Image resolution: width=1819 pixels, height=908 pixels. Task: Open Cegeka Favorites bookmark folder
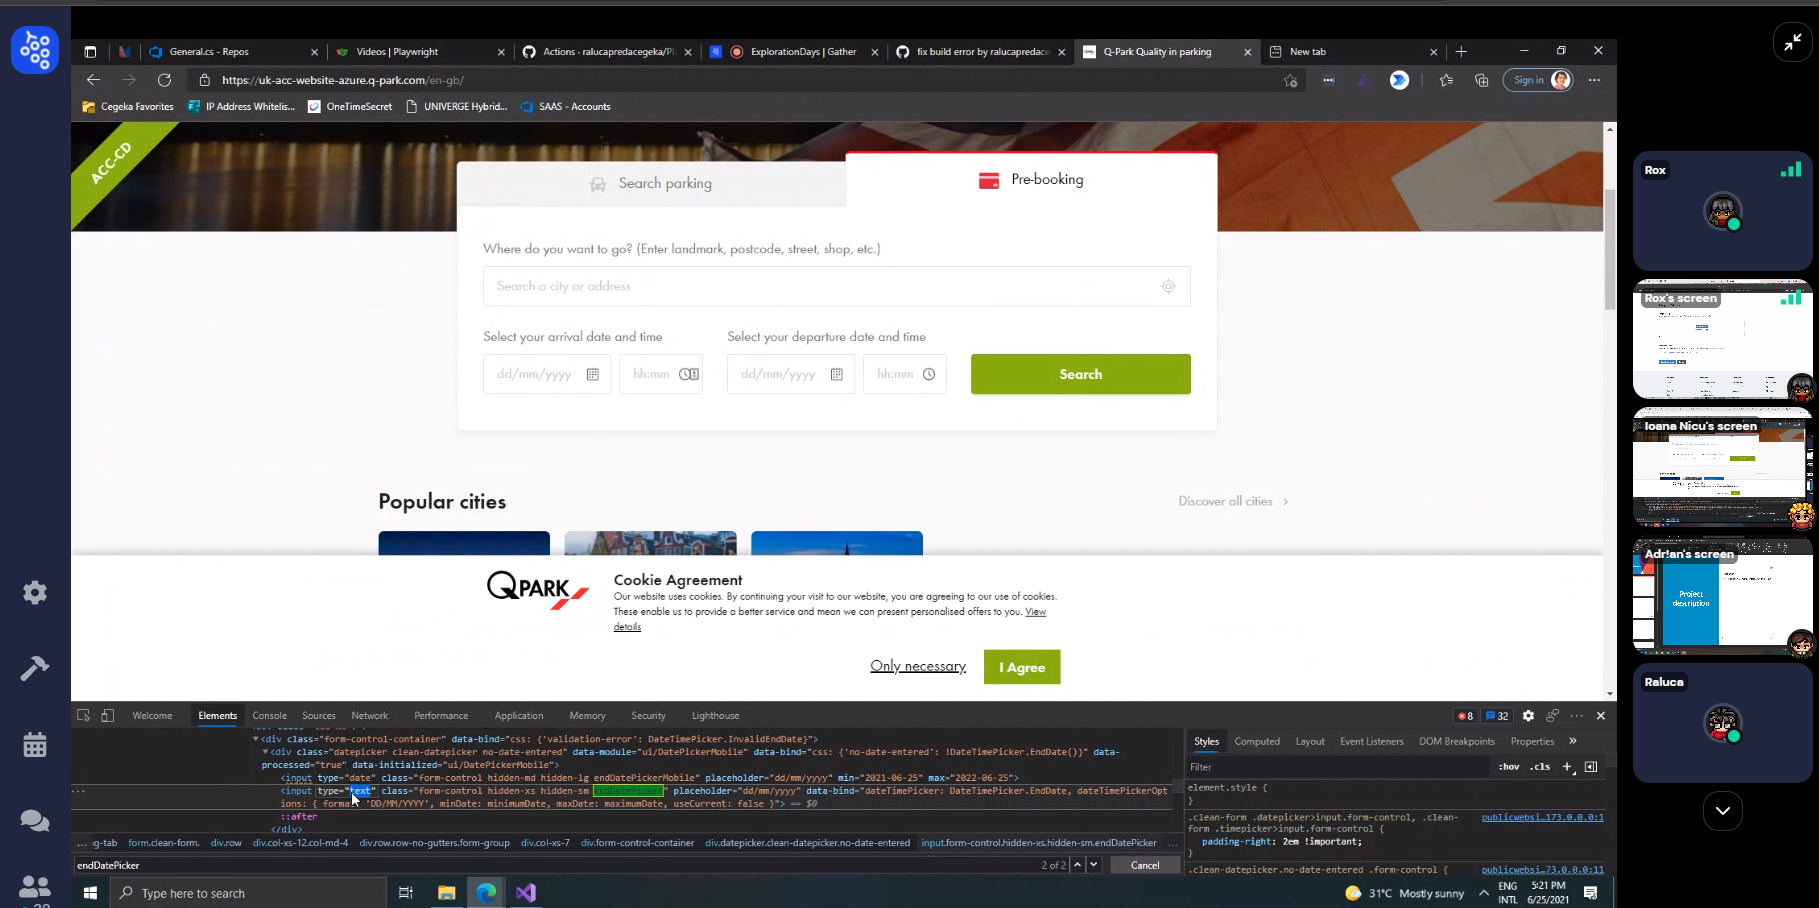click(x=128, y=106)
